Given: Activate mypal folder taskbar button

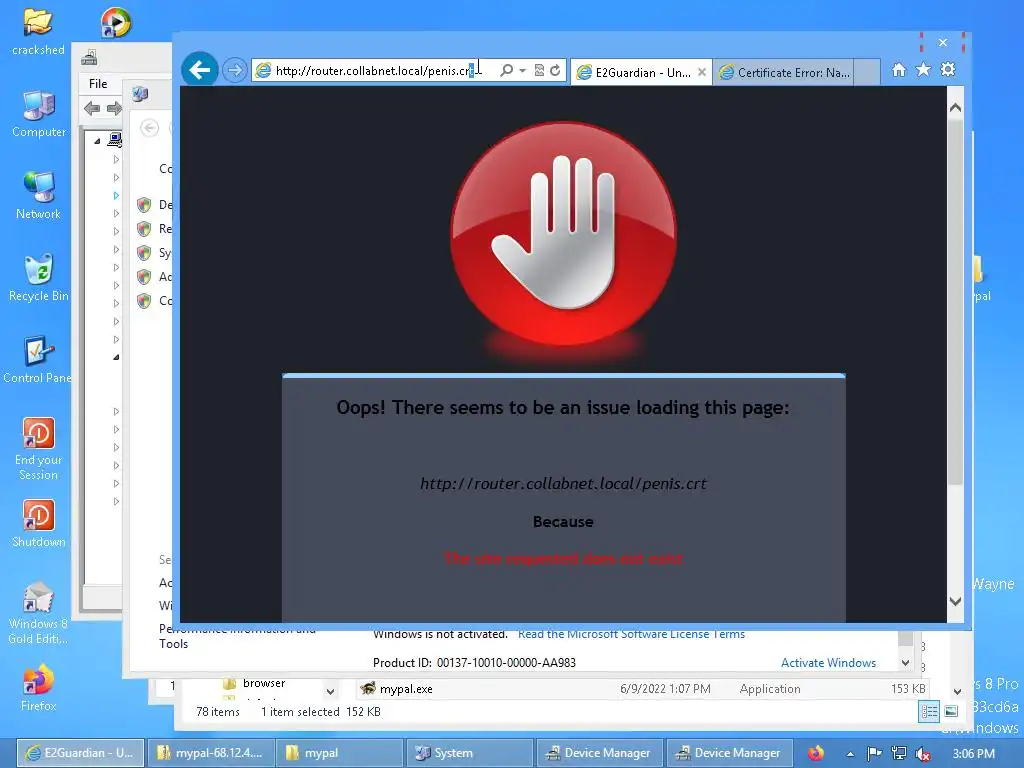Looking at the screenshot, I should 340,753.
